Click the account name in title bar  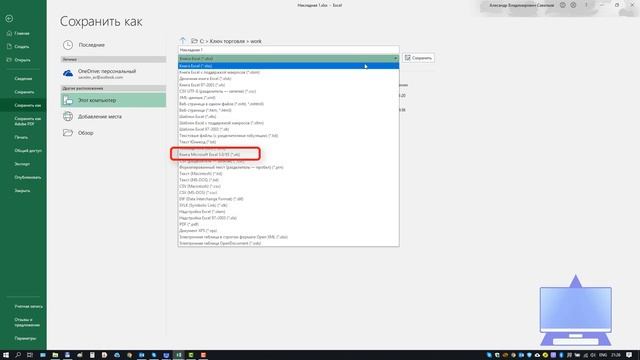point(522,5)
